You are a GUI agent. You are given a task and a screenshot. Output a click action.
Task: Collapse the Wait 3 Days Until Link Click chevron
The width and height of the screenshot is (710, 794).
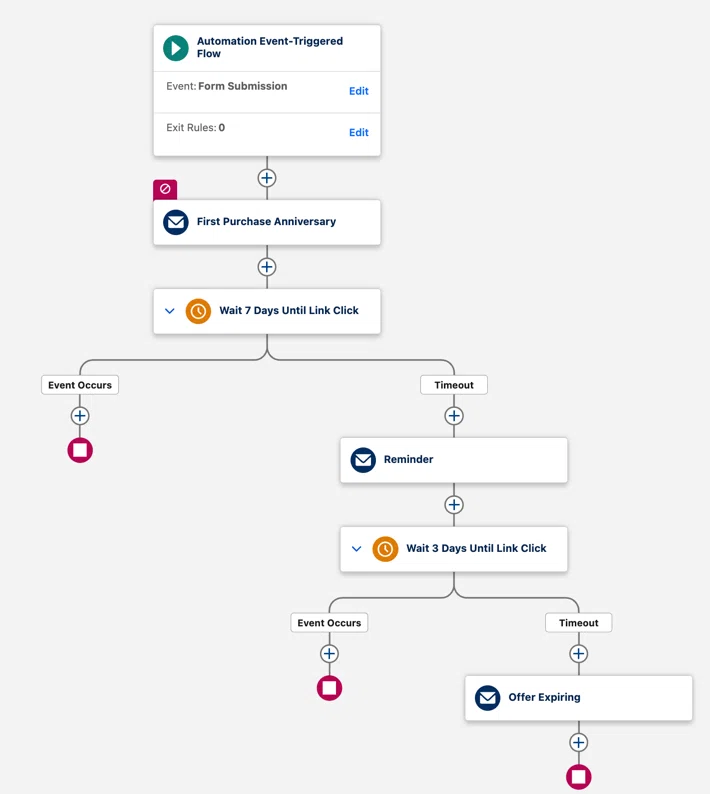(357, 549)
